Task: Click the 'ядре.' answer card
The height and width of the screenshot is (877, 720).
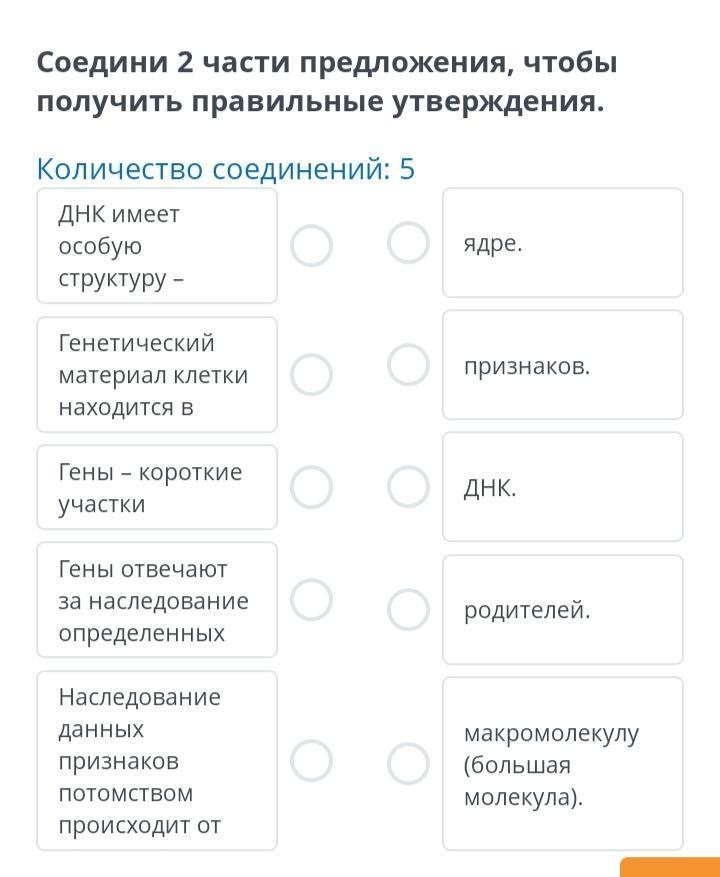Action: [x=562, y=243]
